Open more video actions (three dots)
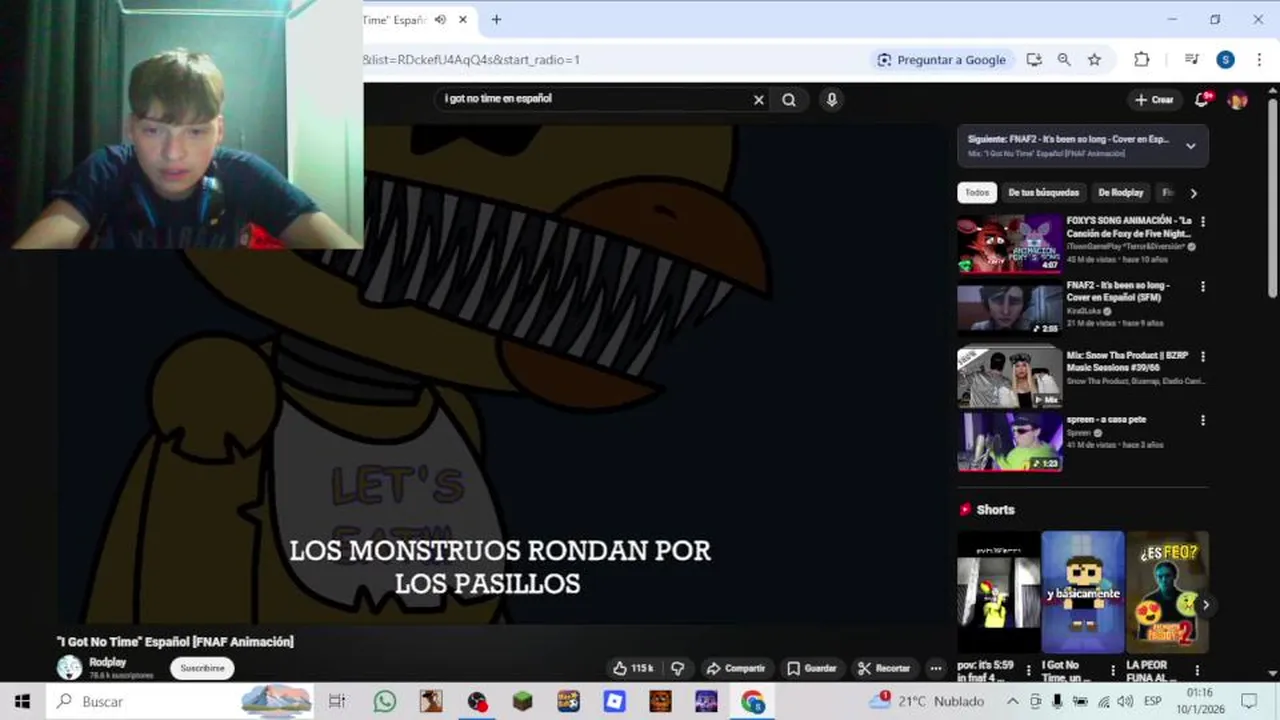 [x=936, y=668]
